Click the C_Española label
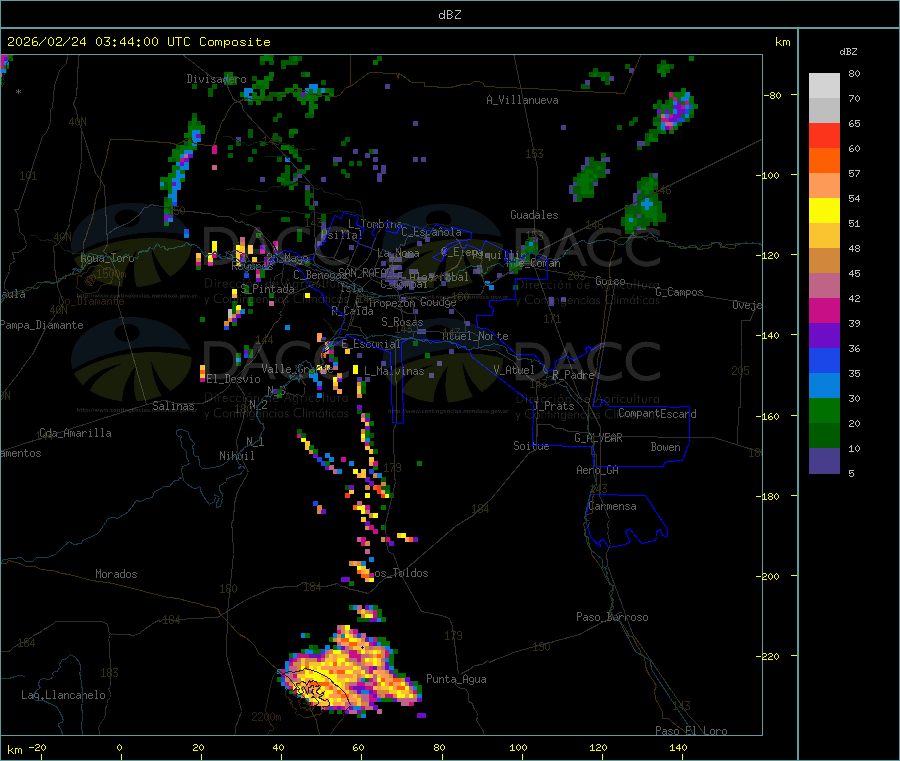Viewport: 900px width, 761px height. pyautogui.click(x=431, y=232)
